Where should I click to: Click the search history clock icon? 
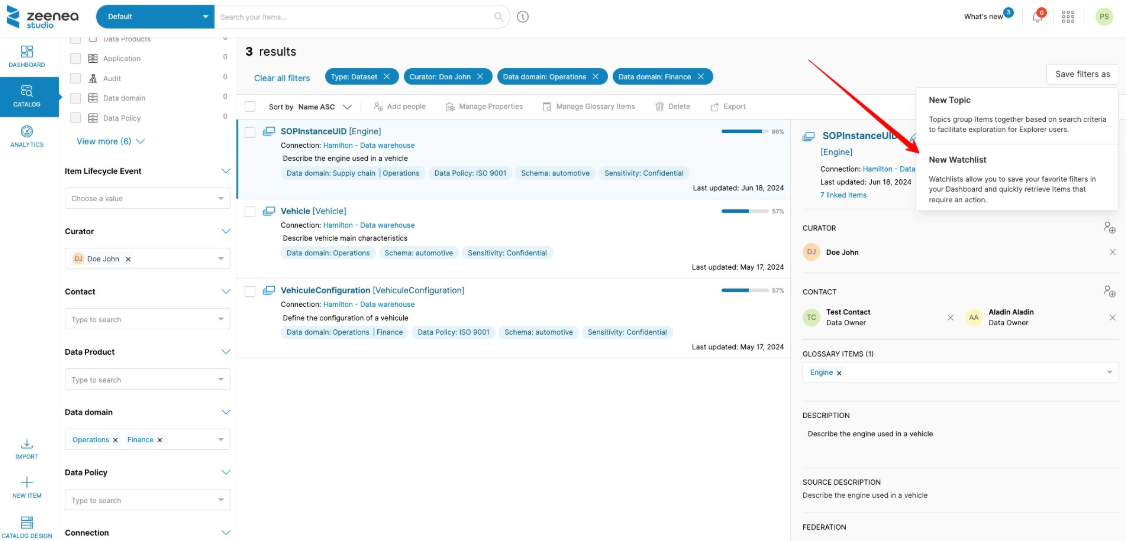coord(523,17)
